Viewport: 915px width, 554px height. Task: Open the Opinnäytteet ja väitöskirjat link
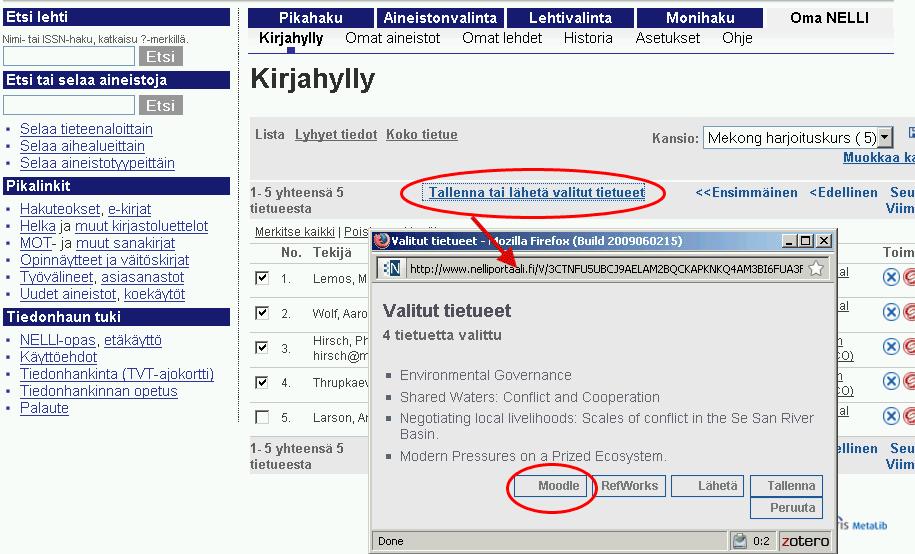coord(104,260)
